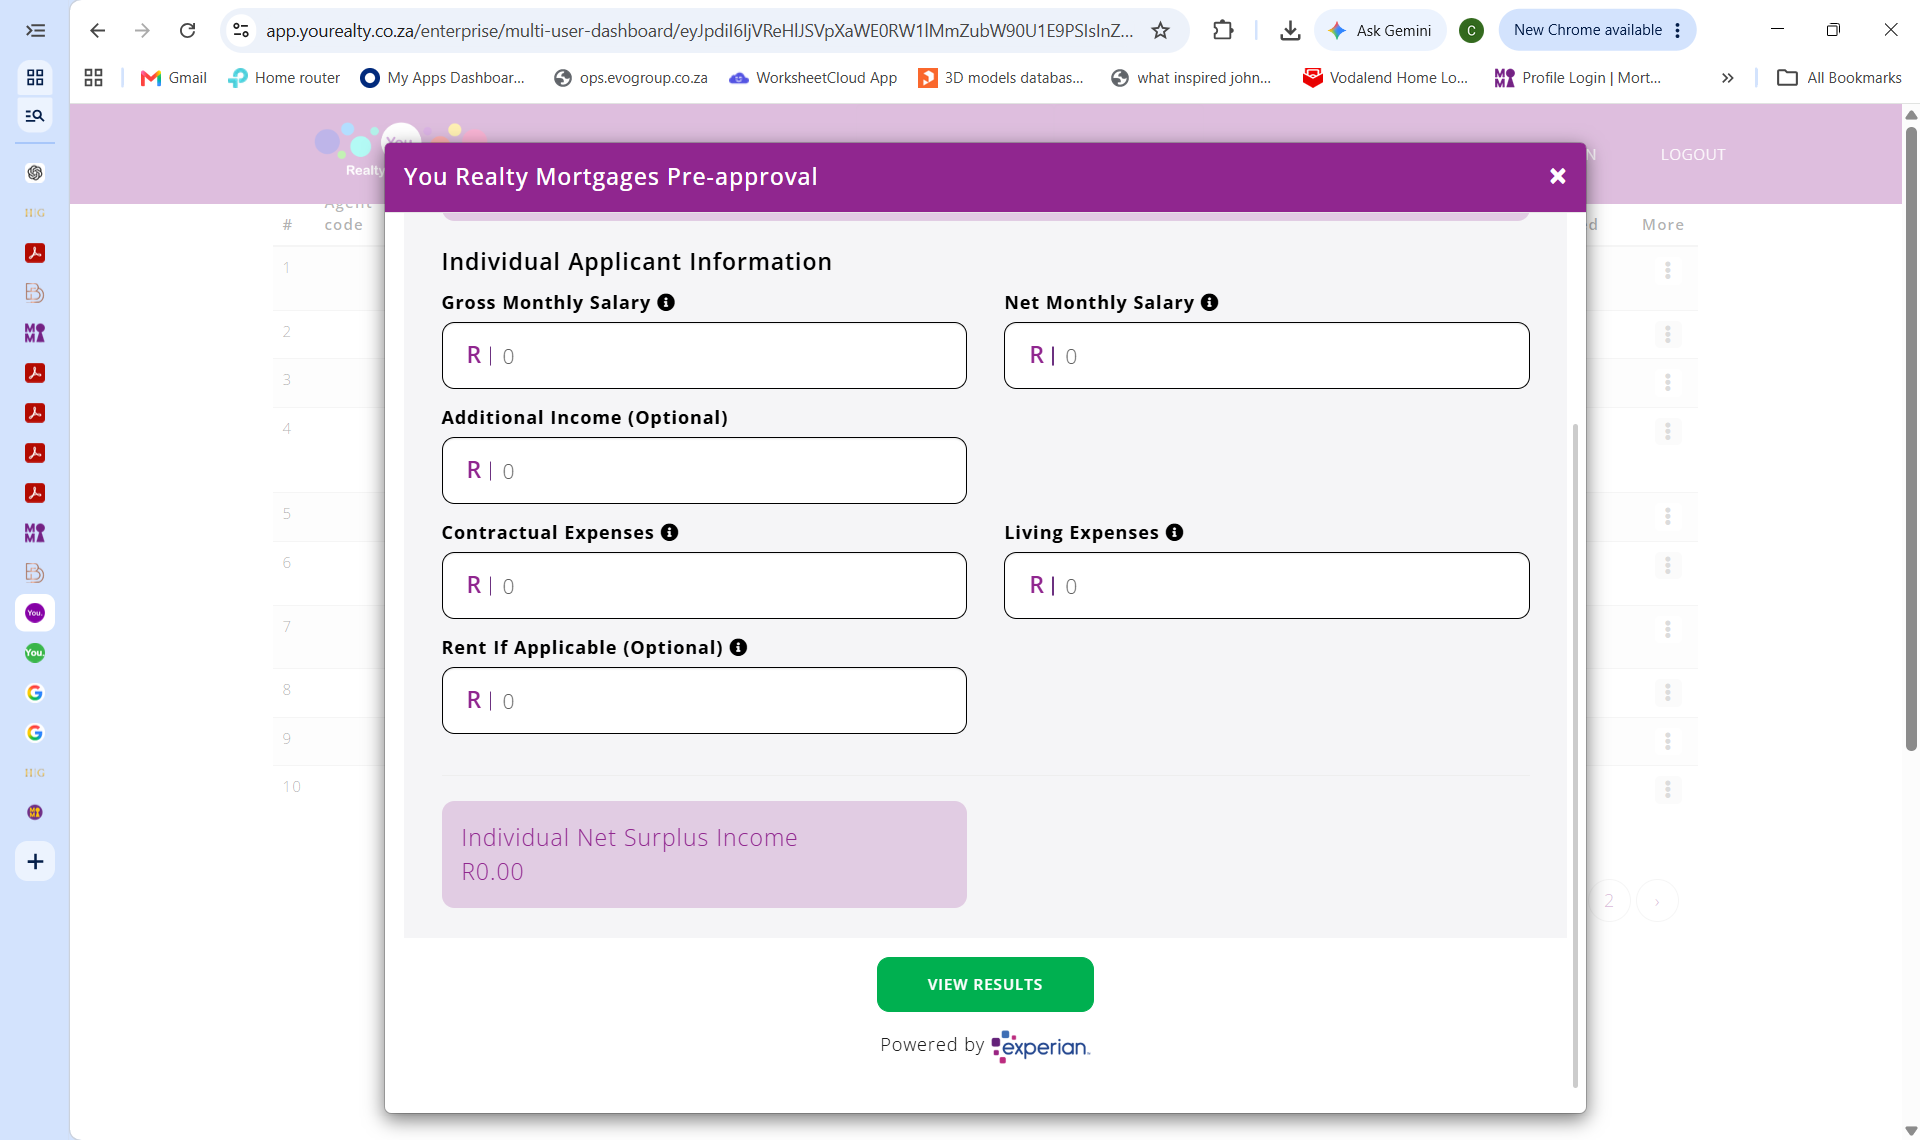Open the tab search icon in sidebar
Viewport: 1920px width, 1140px height.
[35, 115]
